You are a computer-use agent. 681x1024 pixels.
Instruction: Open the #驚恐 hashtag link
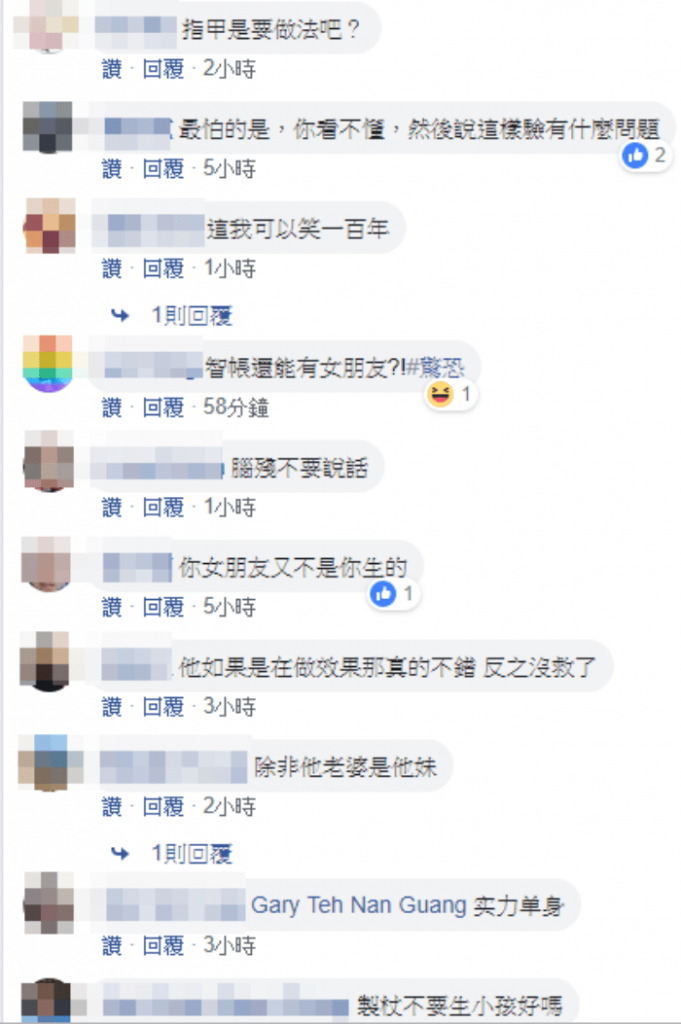coord(436,368)
